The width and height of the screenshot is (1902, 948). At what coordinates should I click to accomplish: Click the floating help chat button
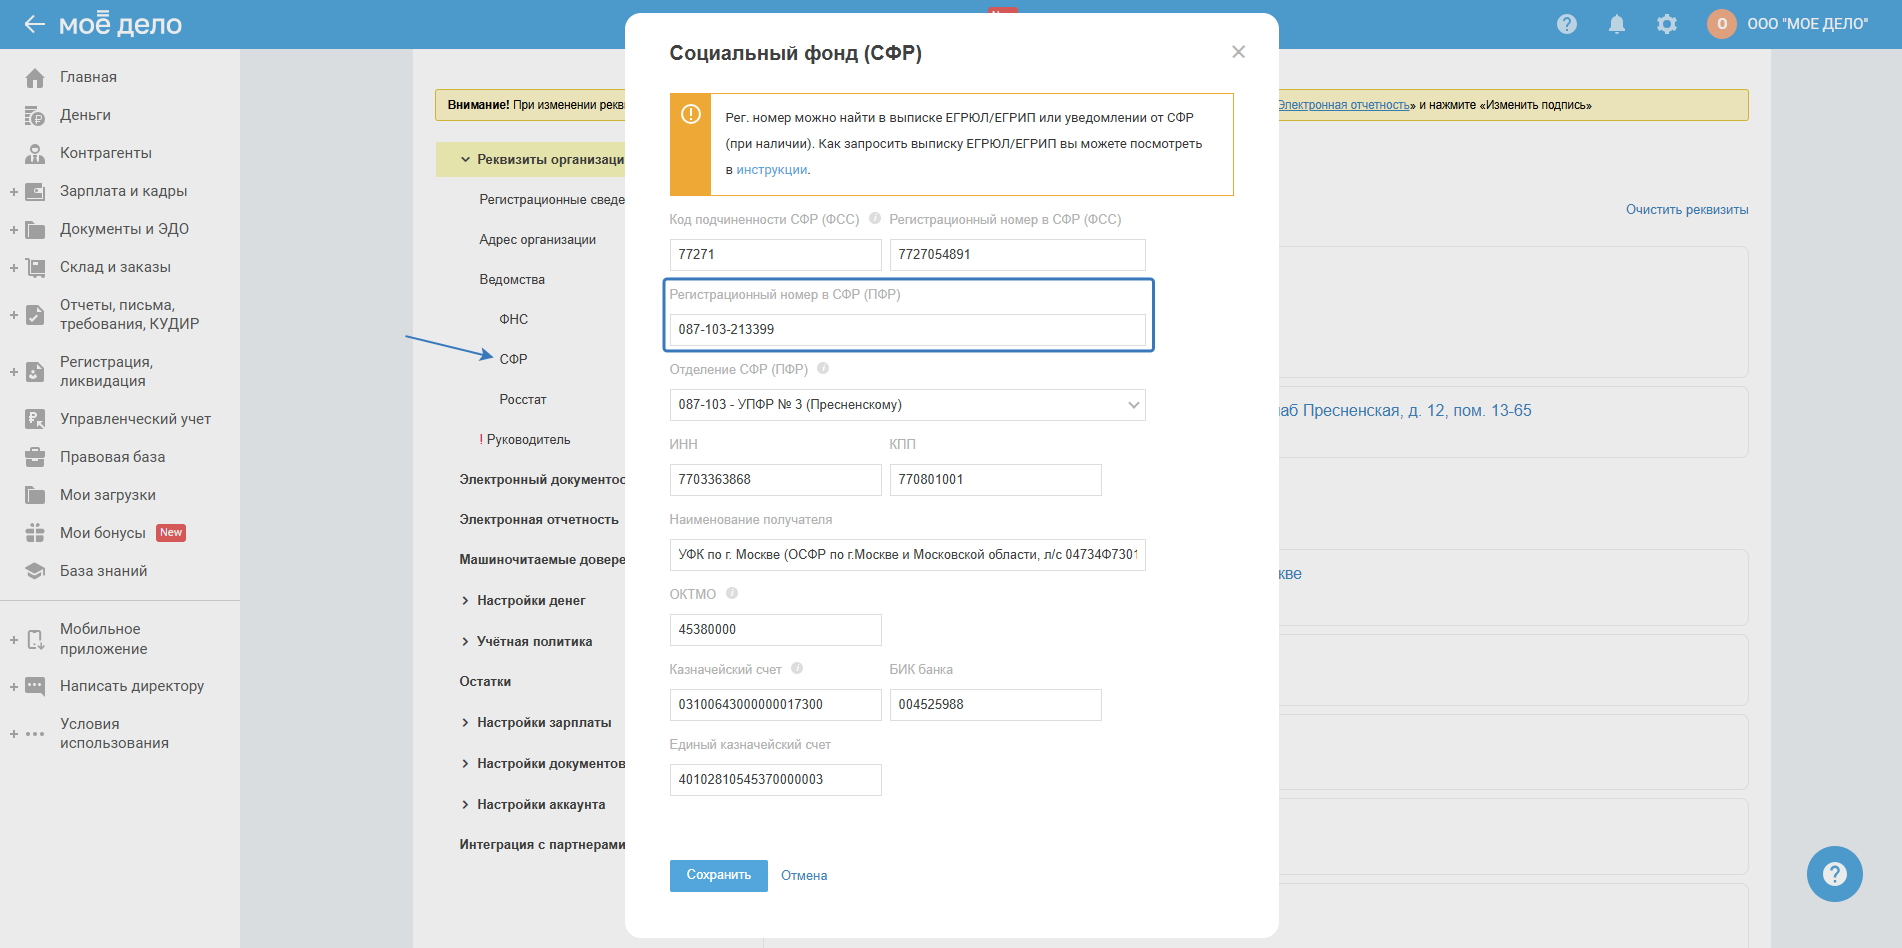click(1834, 874)
